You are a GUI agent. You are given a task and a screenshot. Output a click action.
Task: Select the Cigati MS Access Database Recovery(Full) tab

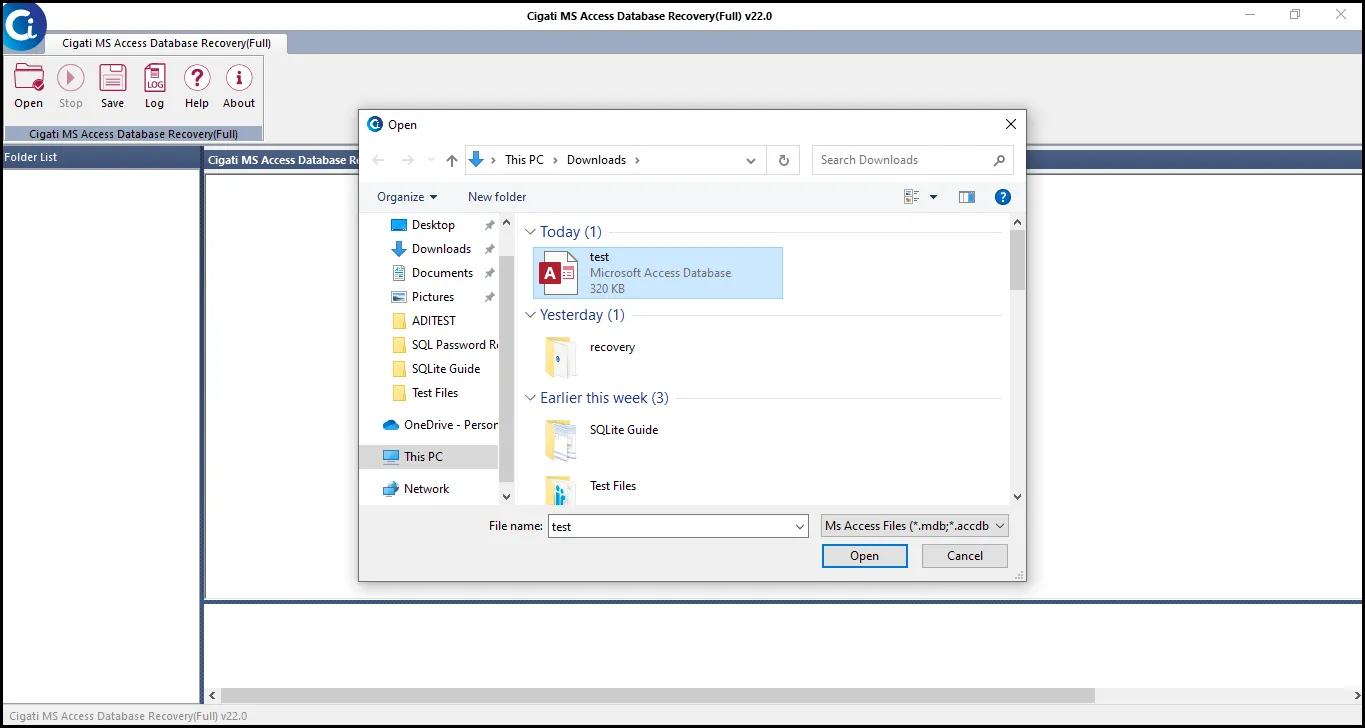point(167,43)
